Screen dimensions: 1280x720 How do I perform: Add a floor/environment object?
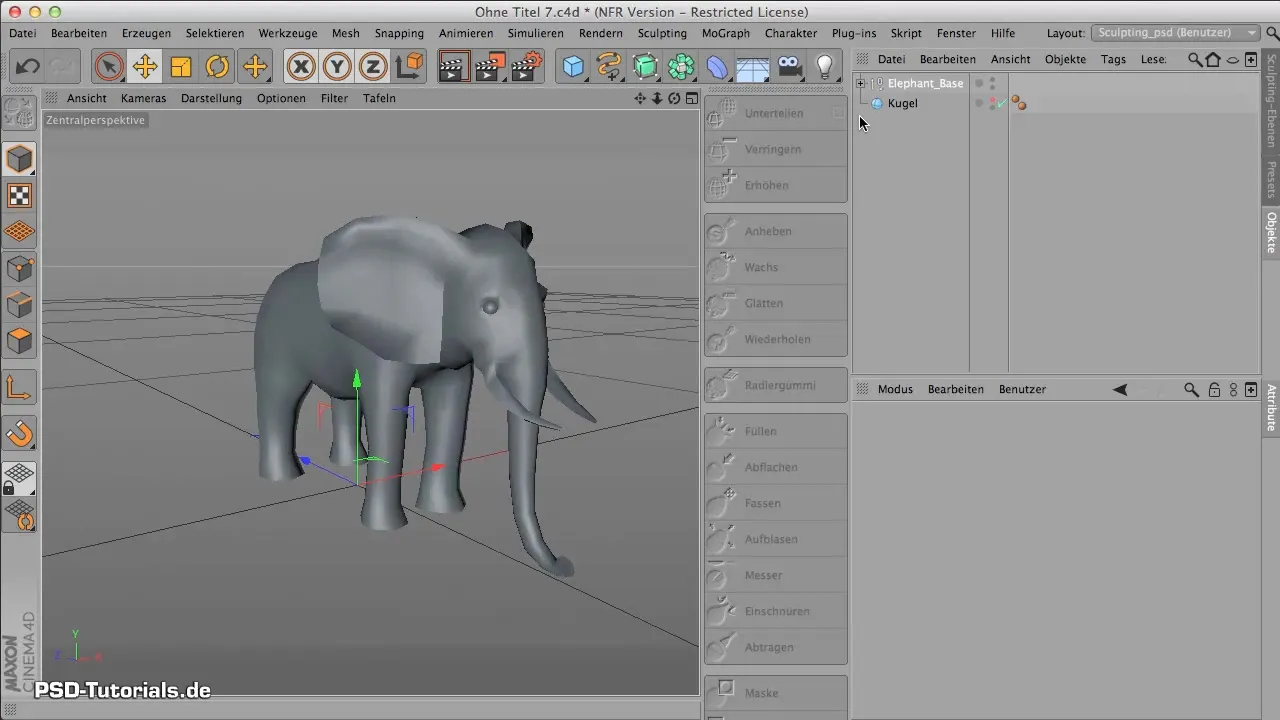pyautogui.click(x=752, y=67)
